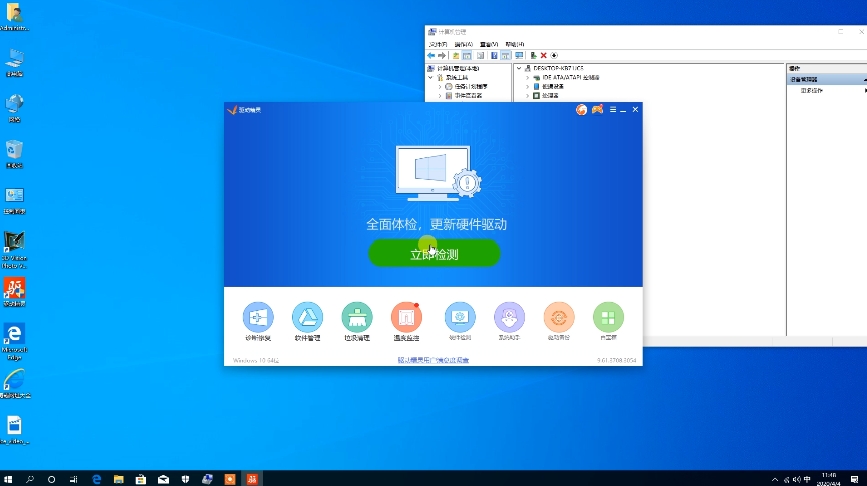Viewport: 867px width, 486px height.
Task: Expand the 事件查看器 tree node
Action: (x=440, y=96)
